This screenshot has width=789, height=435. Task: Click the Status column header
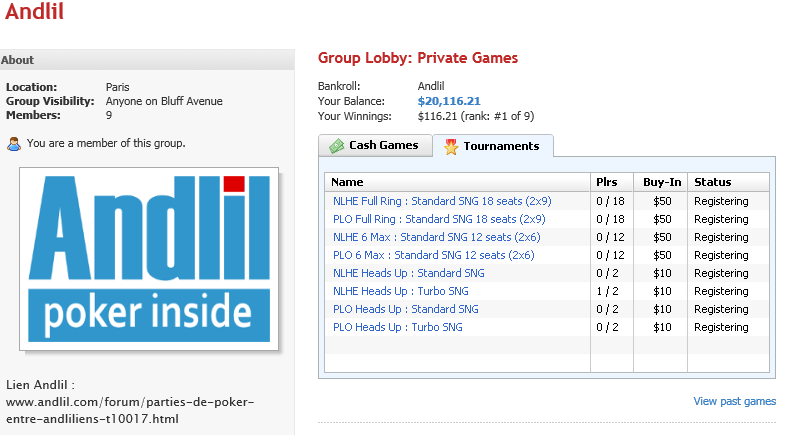coord(728,182)
